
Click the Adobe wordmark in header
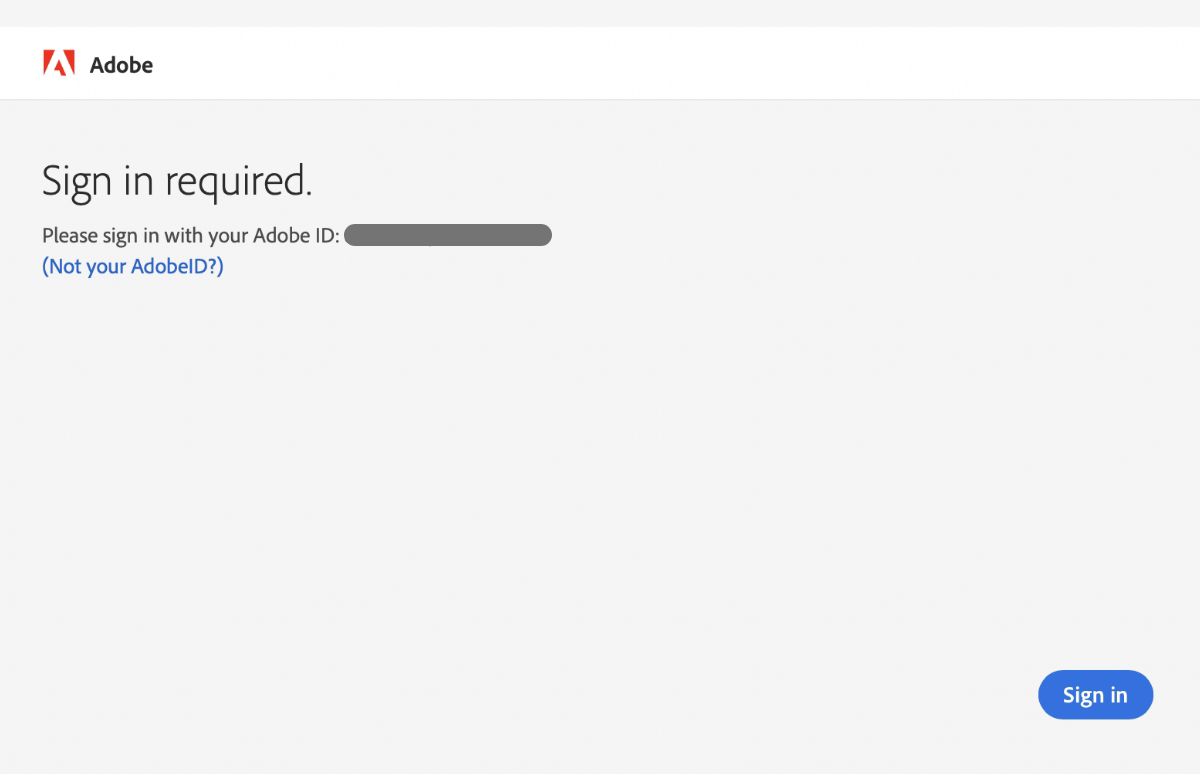pyautogui.click(x=121, y=65)
